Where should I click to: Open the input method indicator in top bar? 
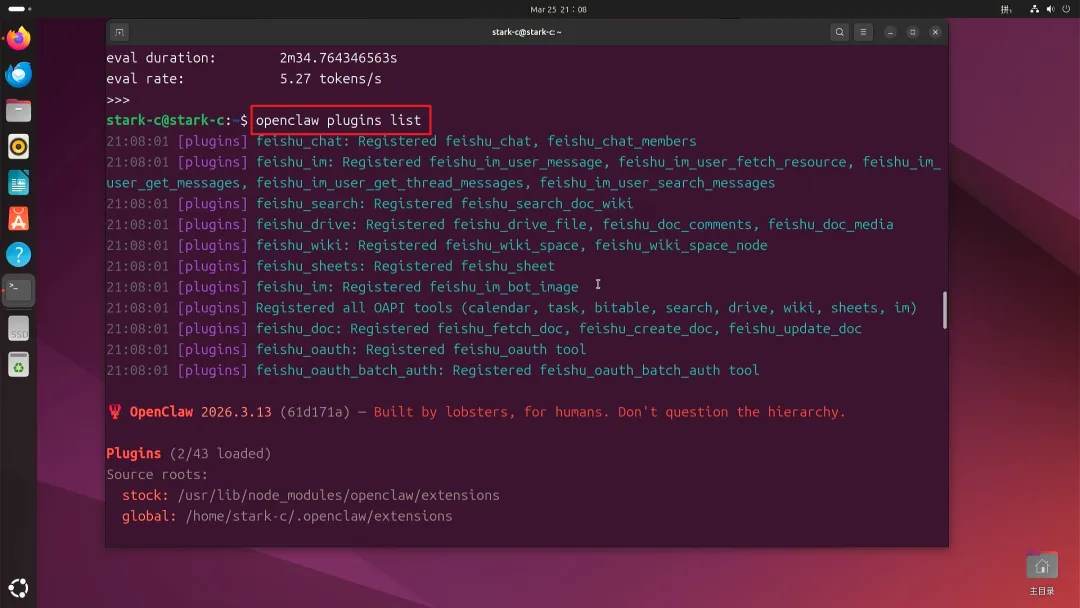point(1006,10)
